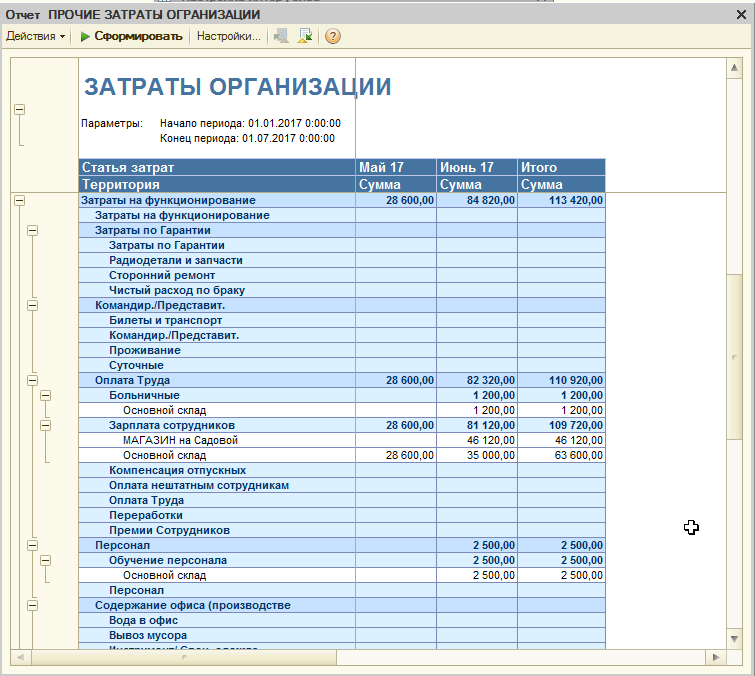Image resolution: width=755 pixels, height=676 pixels.
Task: Collapse the Оплата Труда group
Action: pos(32,380)
